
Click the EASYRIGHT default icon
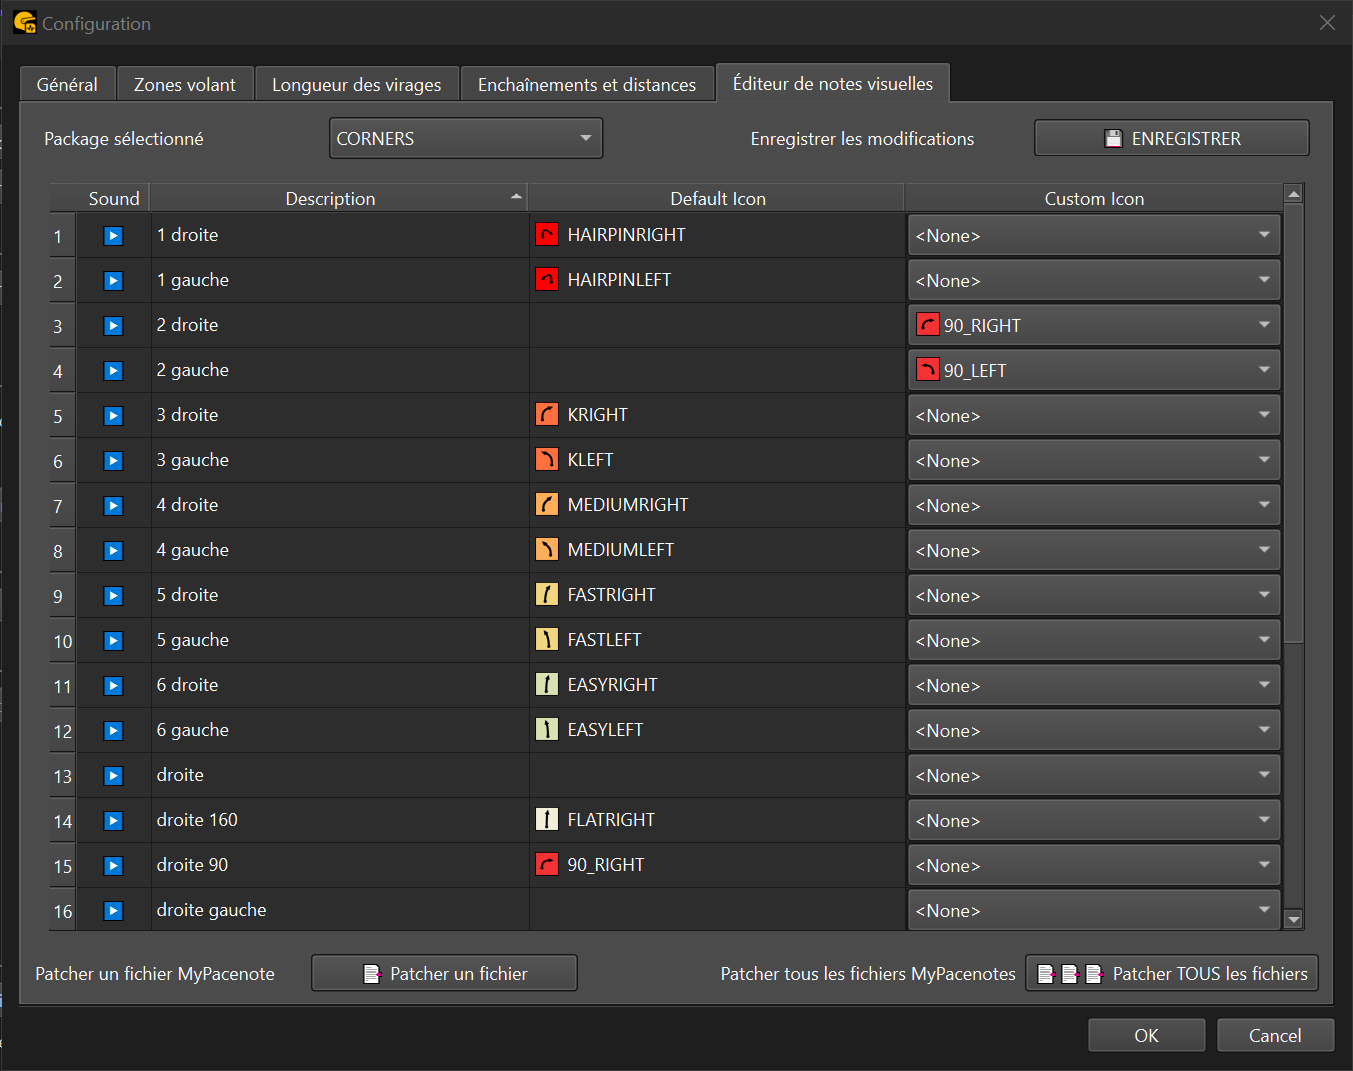coord(547,685)
